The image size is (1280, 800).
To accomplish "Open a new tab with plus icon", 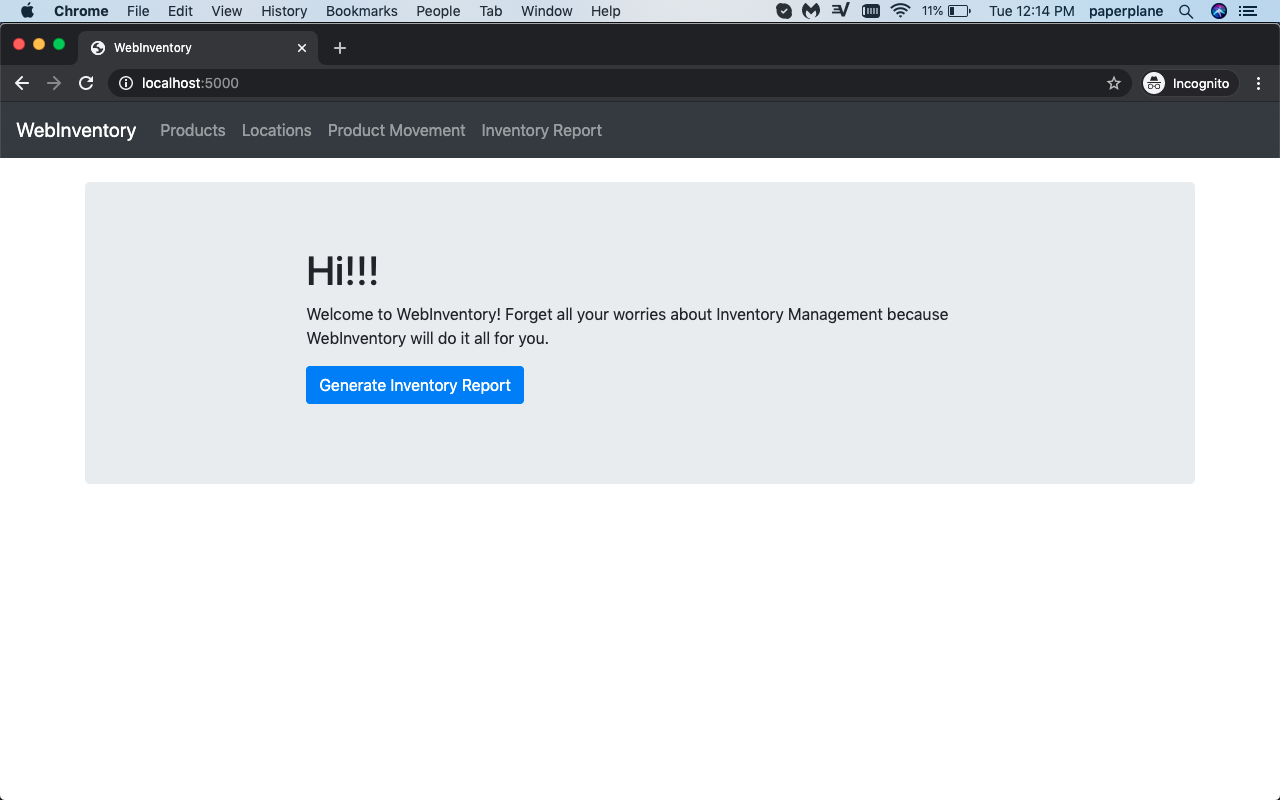I will 340,48.
